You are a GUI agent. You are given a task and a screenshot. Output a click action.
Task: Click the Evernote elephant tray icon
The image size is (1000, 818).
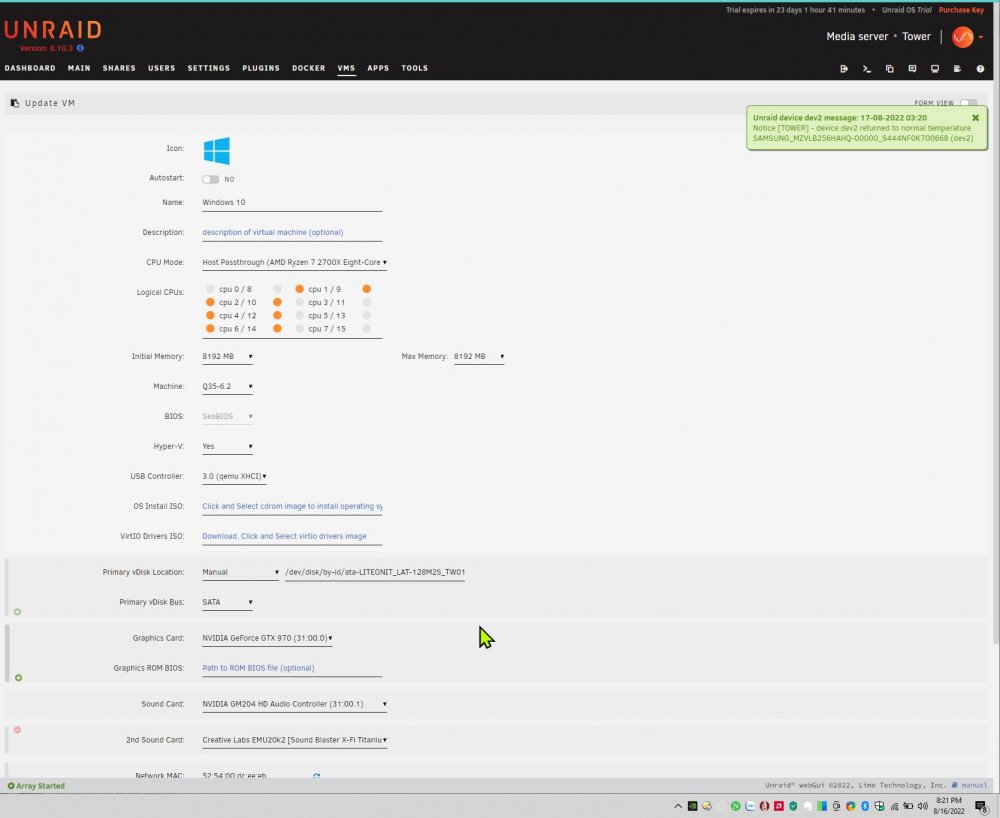[x=807, y=806]
